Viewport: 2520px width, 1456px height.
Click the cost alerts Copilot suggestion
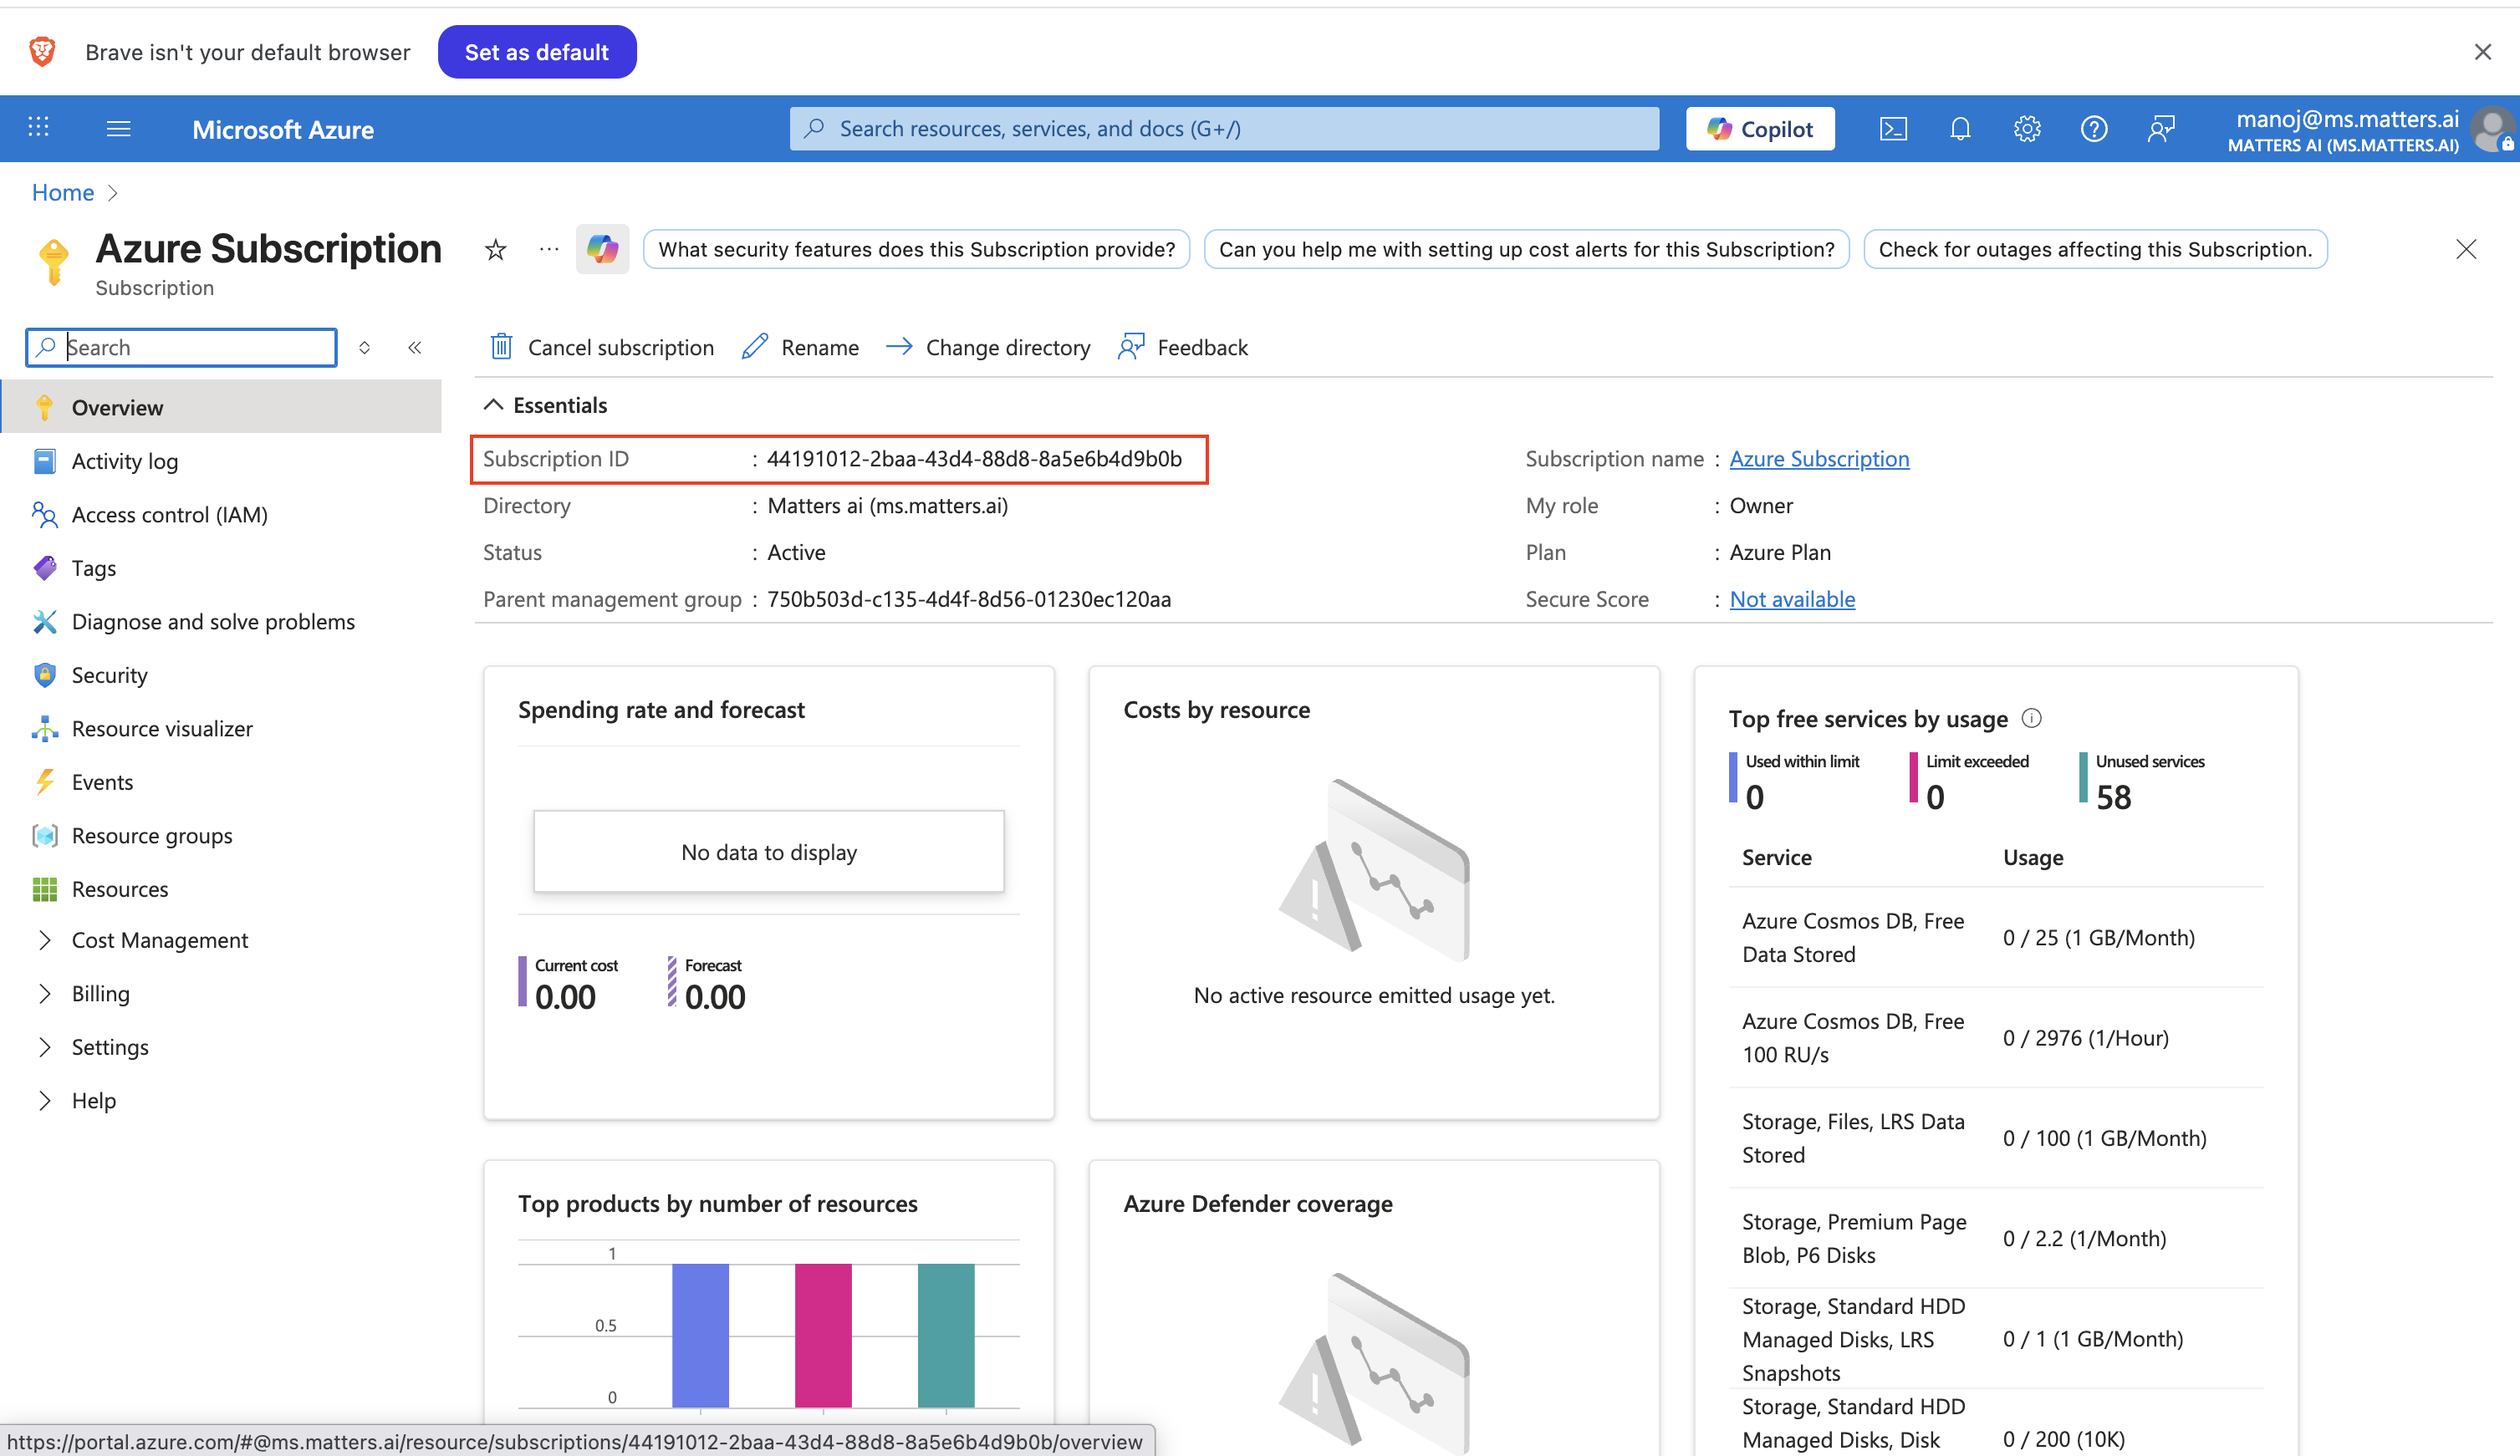pyautogui.click(x=1526, y=249)
